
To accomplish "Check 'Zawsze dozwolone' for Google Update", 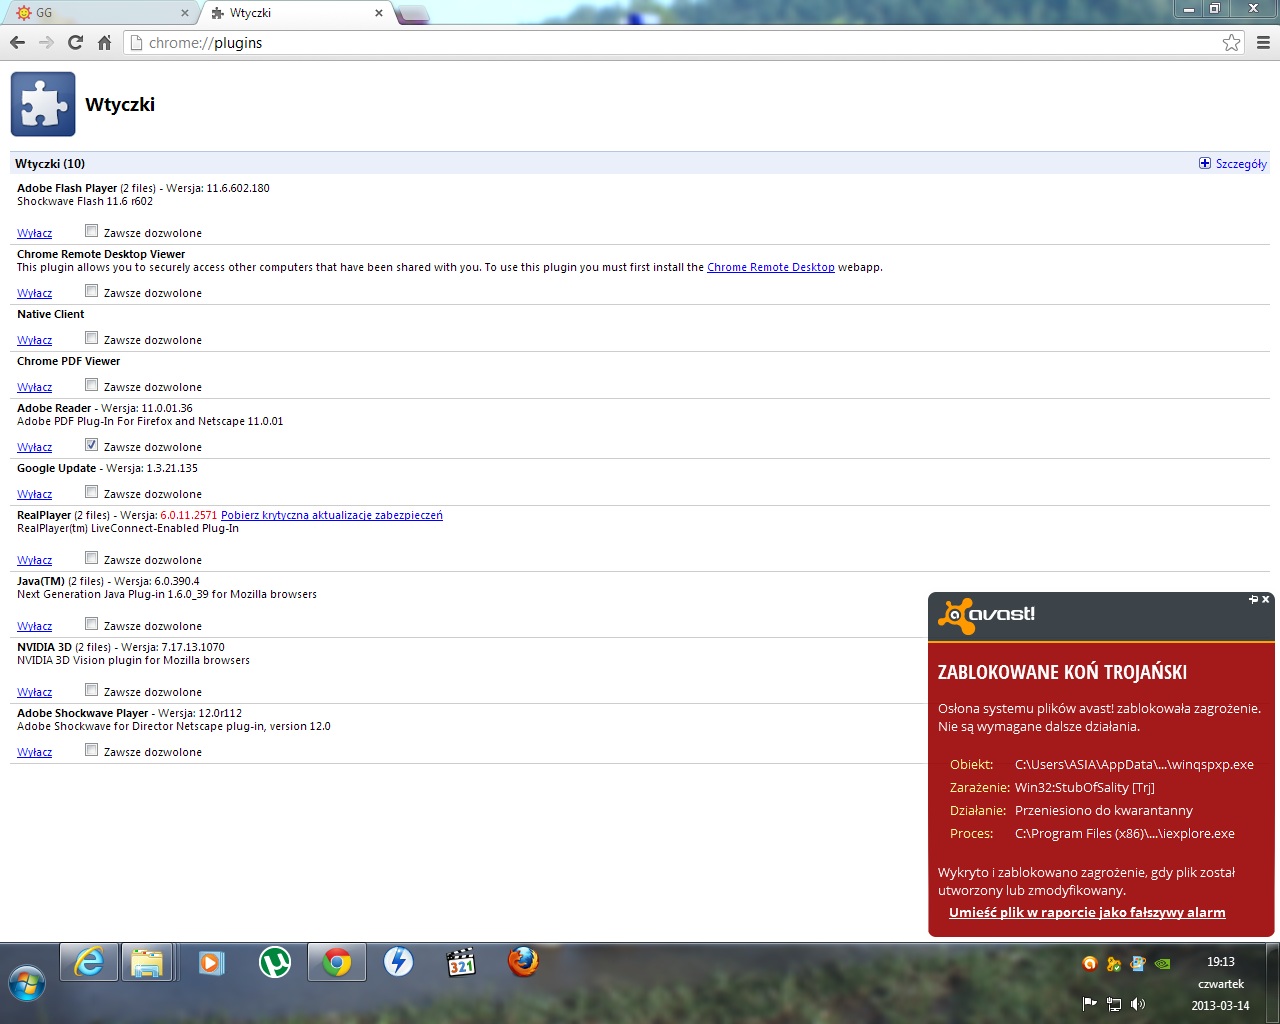I will click(91, 492).
